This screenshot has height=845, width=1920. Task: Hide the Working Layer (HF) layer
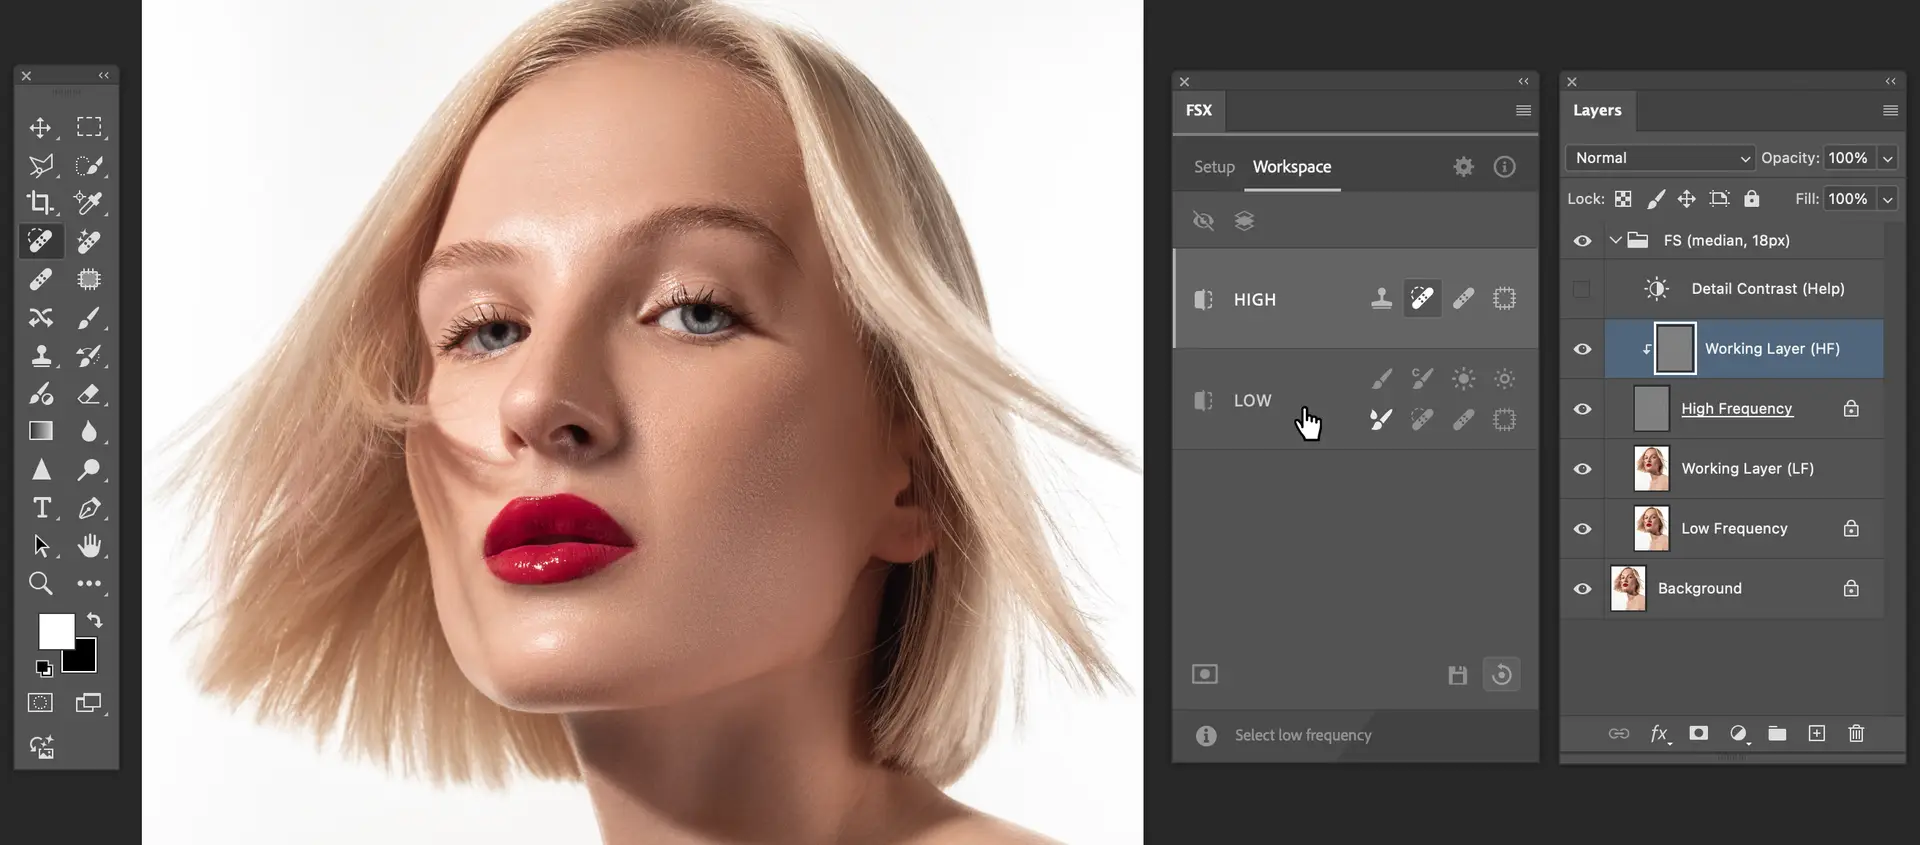[x=1582, y=349]
